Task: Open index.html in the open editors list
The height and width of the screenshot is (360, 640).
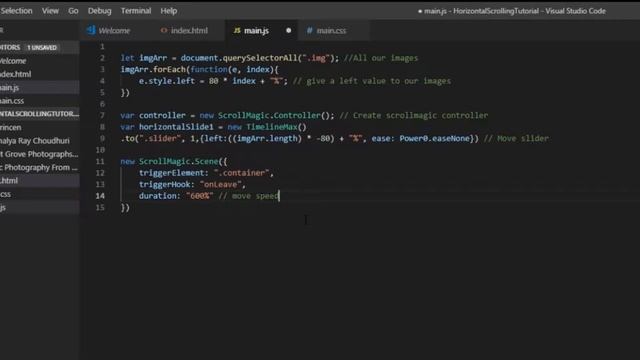Action: point(40,74)
